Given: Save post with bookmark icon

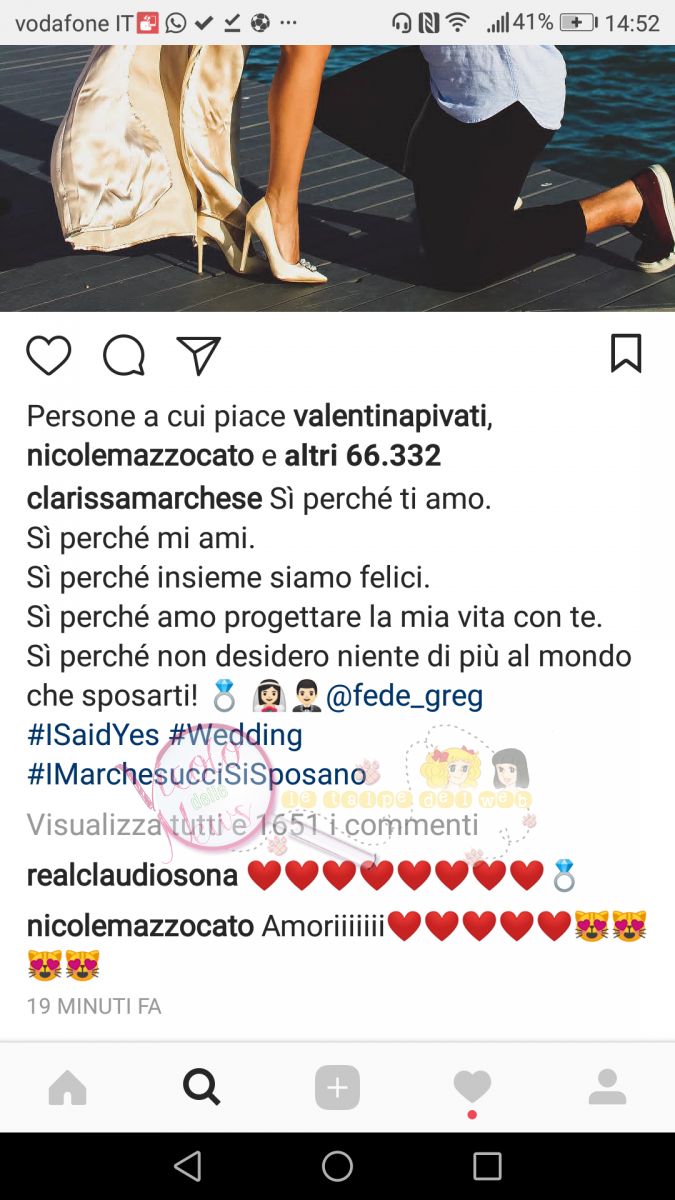Looking at the screenshot, I should pos(626,354).
